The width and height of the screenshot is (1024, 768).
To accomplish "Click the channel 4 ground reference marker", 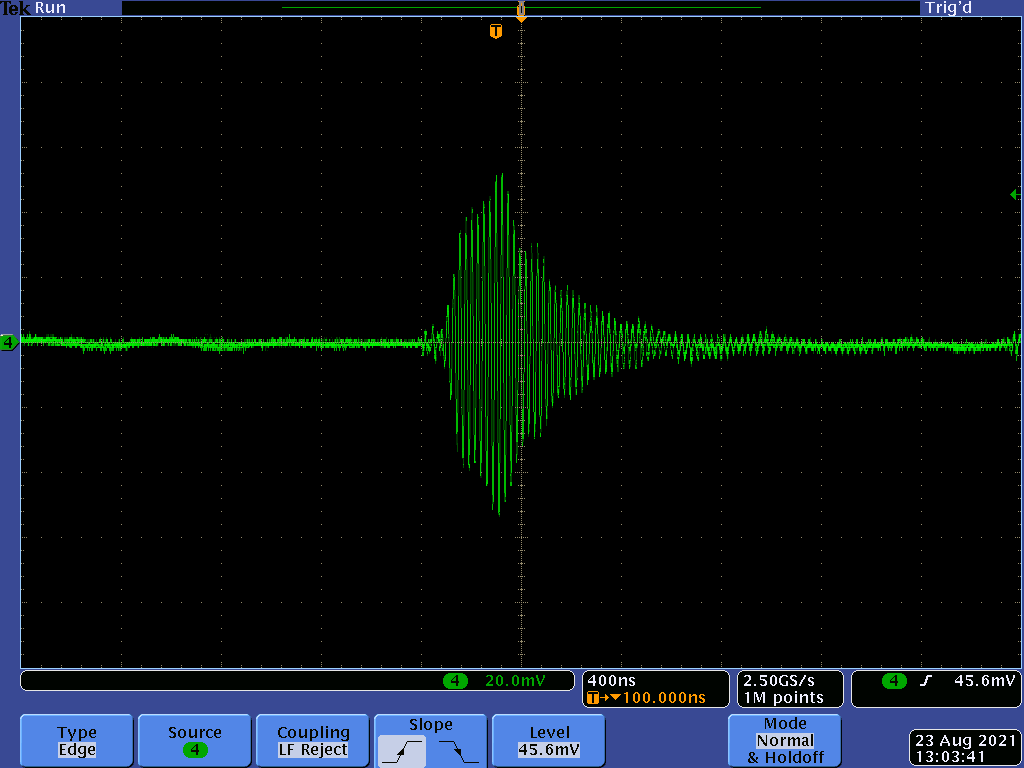I will (x=9, y=343).
